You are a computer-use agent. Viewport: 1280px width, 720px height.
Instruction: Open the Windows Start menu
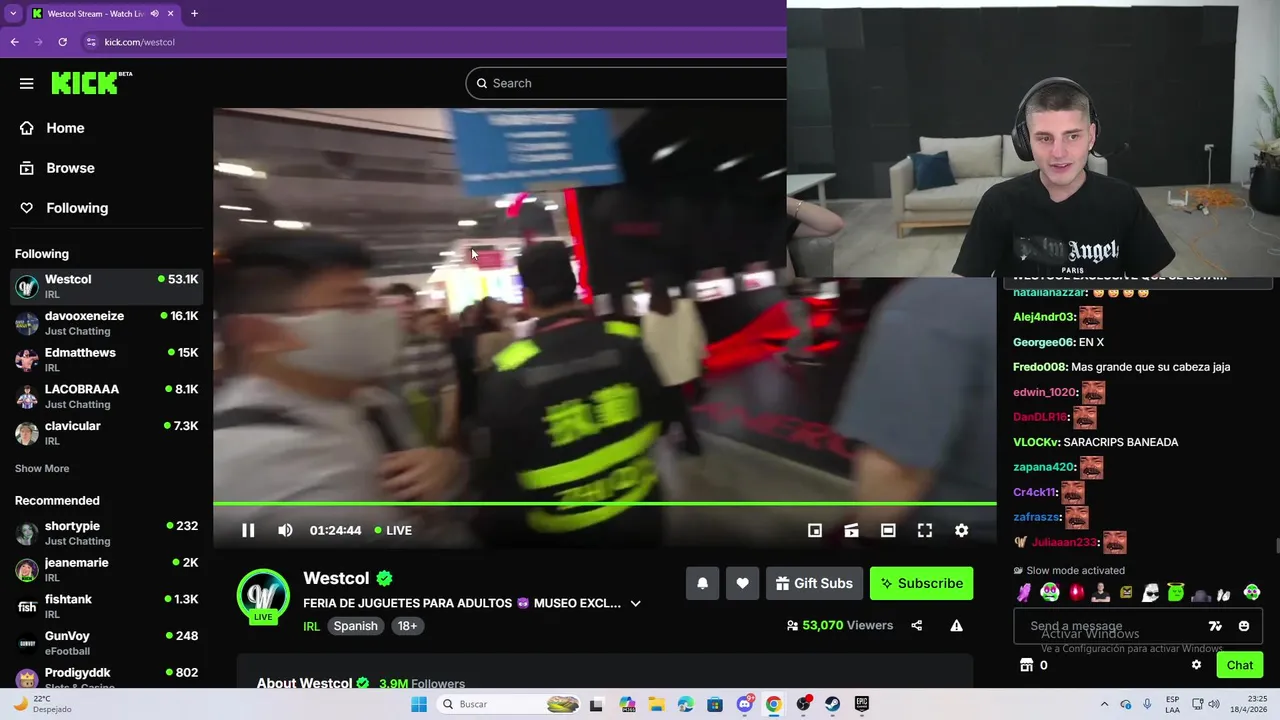tap(419, 704)
